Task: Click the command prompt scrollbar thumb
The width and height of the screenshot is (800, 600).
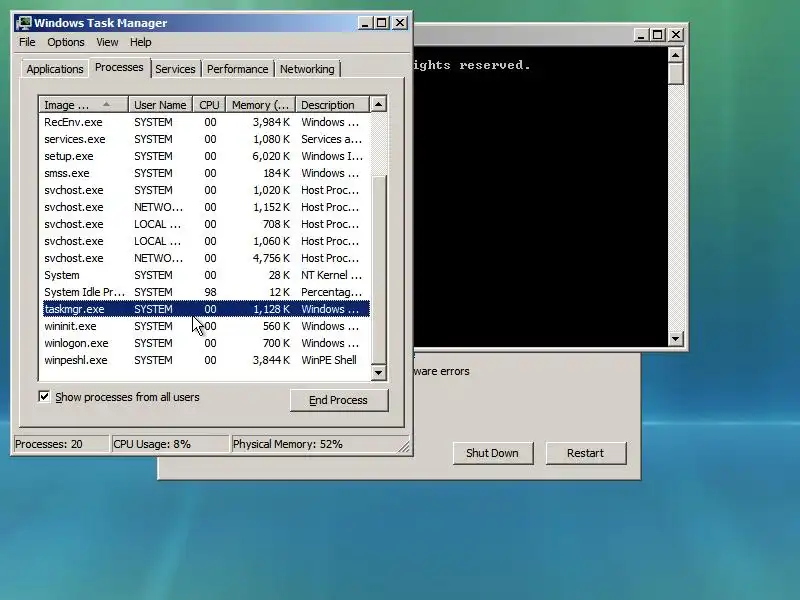Action: pyautogui.click(x=676, y=73)
